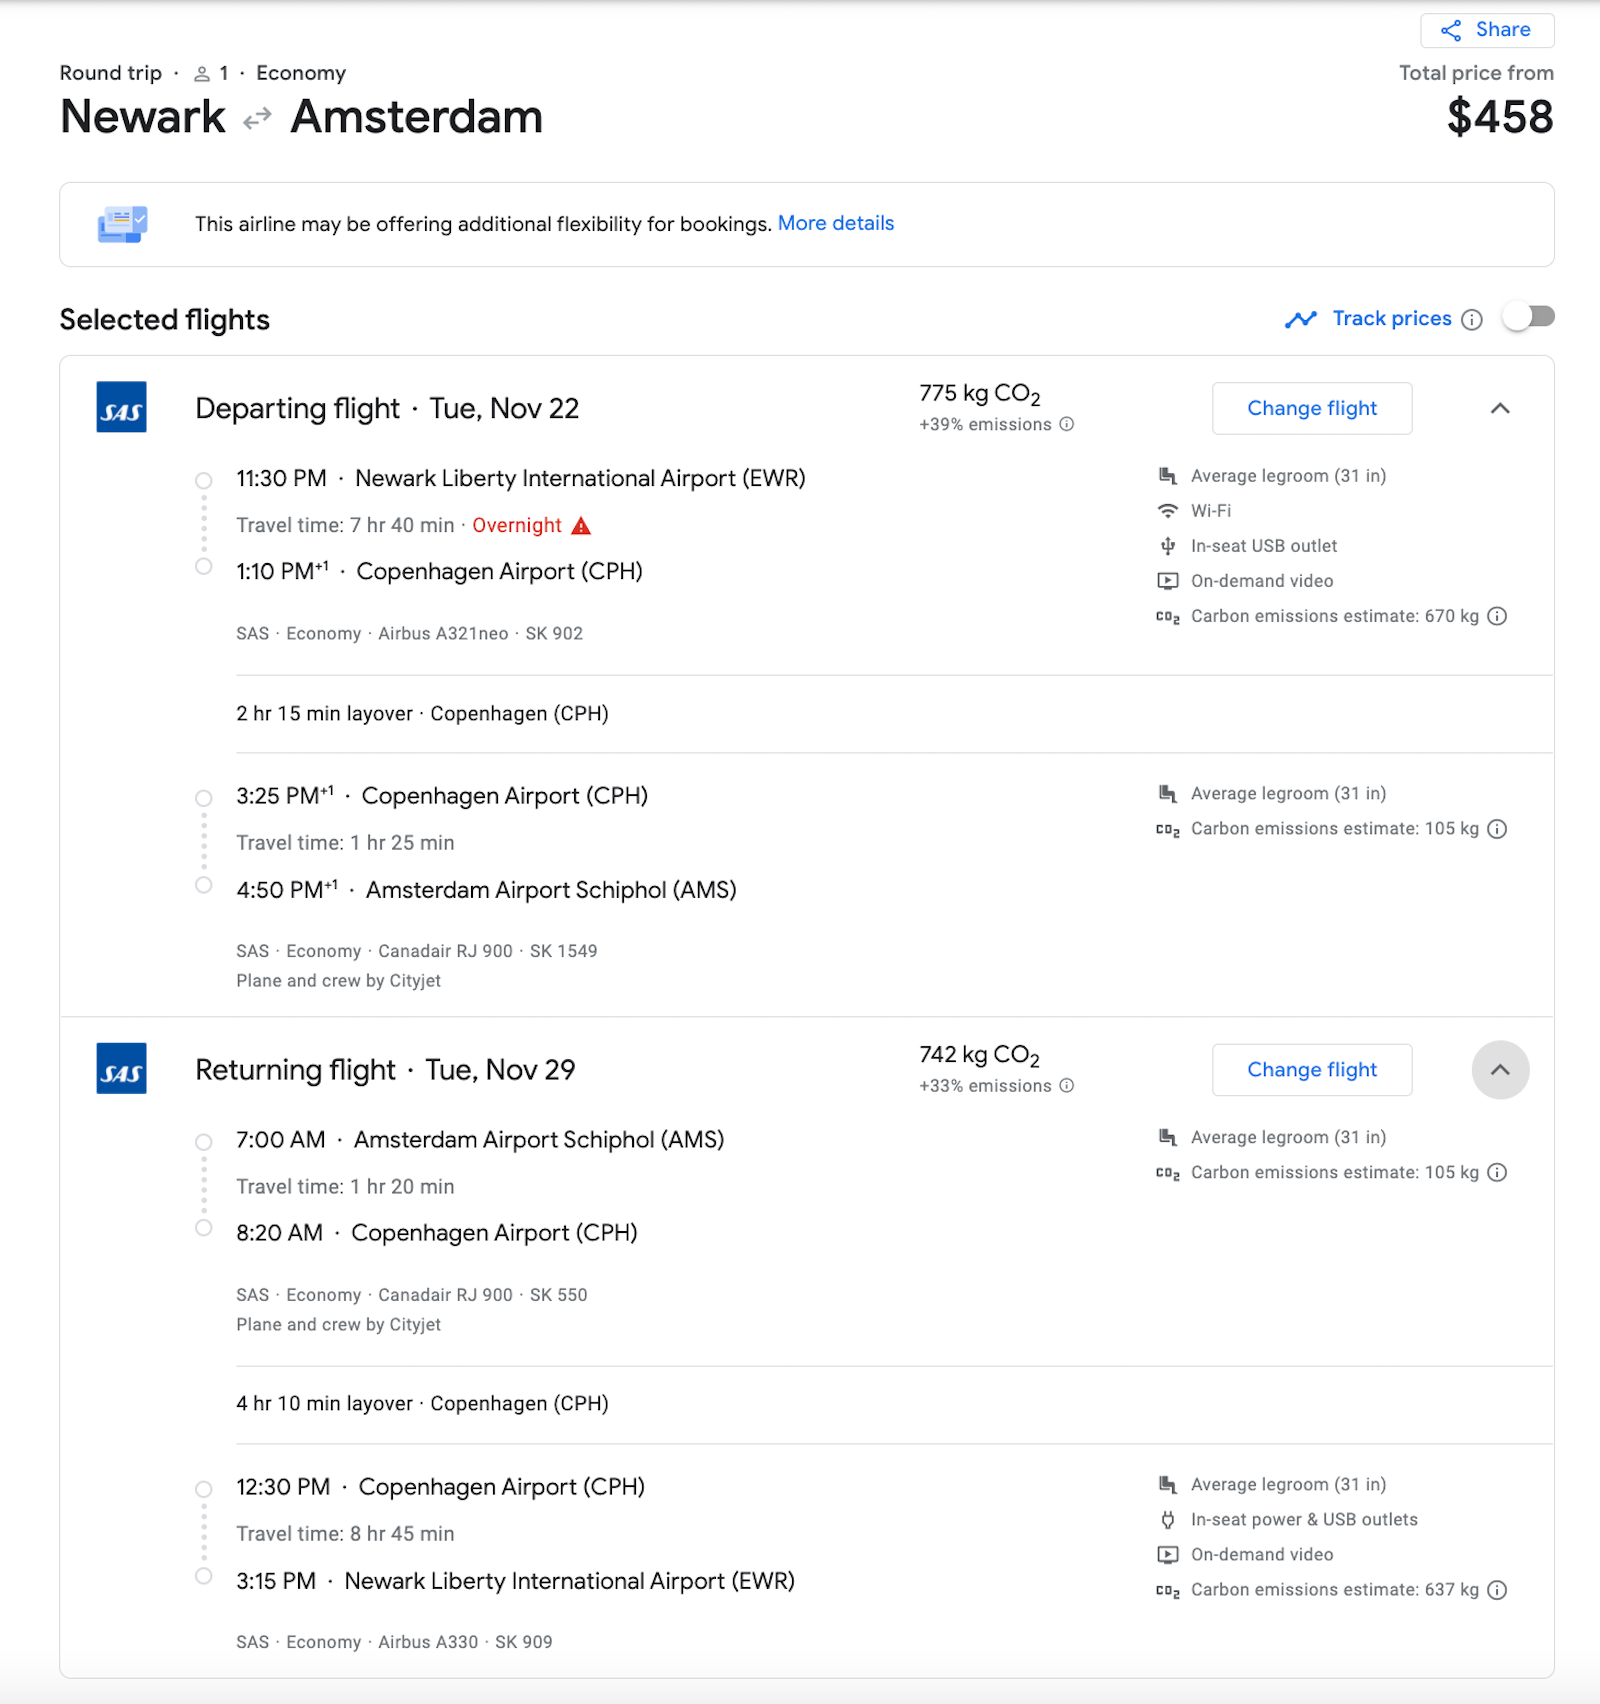The image size is (1600, 1704).
Task: Collapse the returning flight details
Action: coord(1500,1069)
